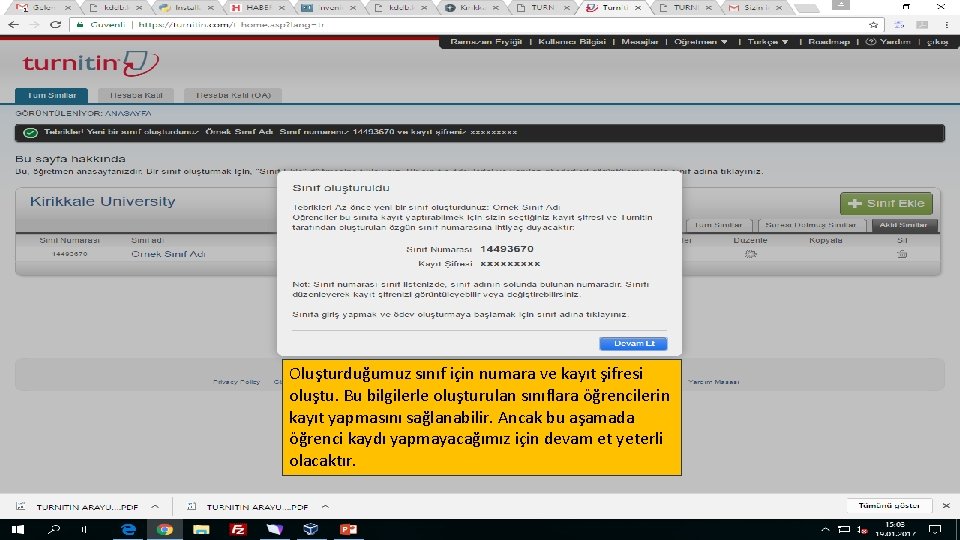Switch to the Hesaba Katıl (ÖA) tab
Image resolution: width=960 pixels, height=540 pixels.
pos(233,96)
